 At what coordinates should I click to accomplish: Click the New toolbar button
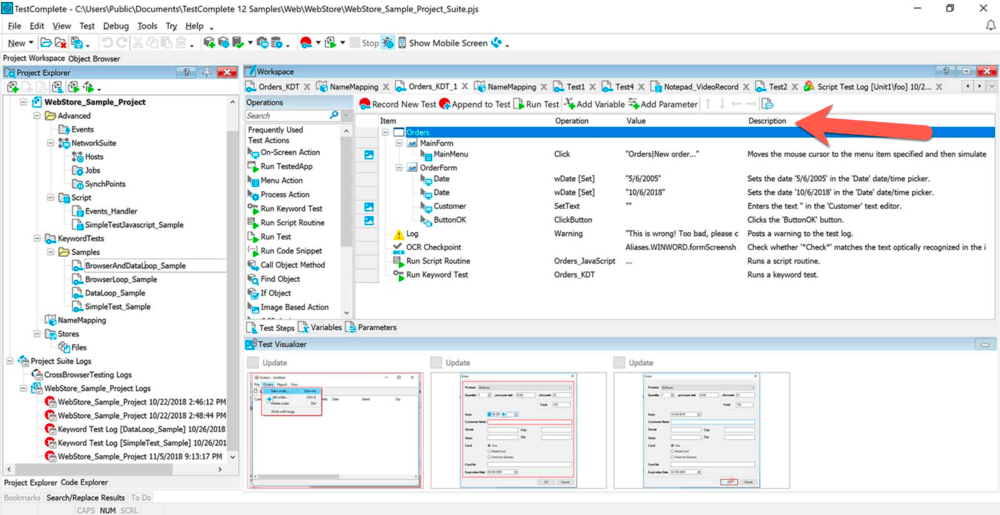[20, 43]
